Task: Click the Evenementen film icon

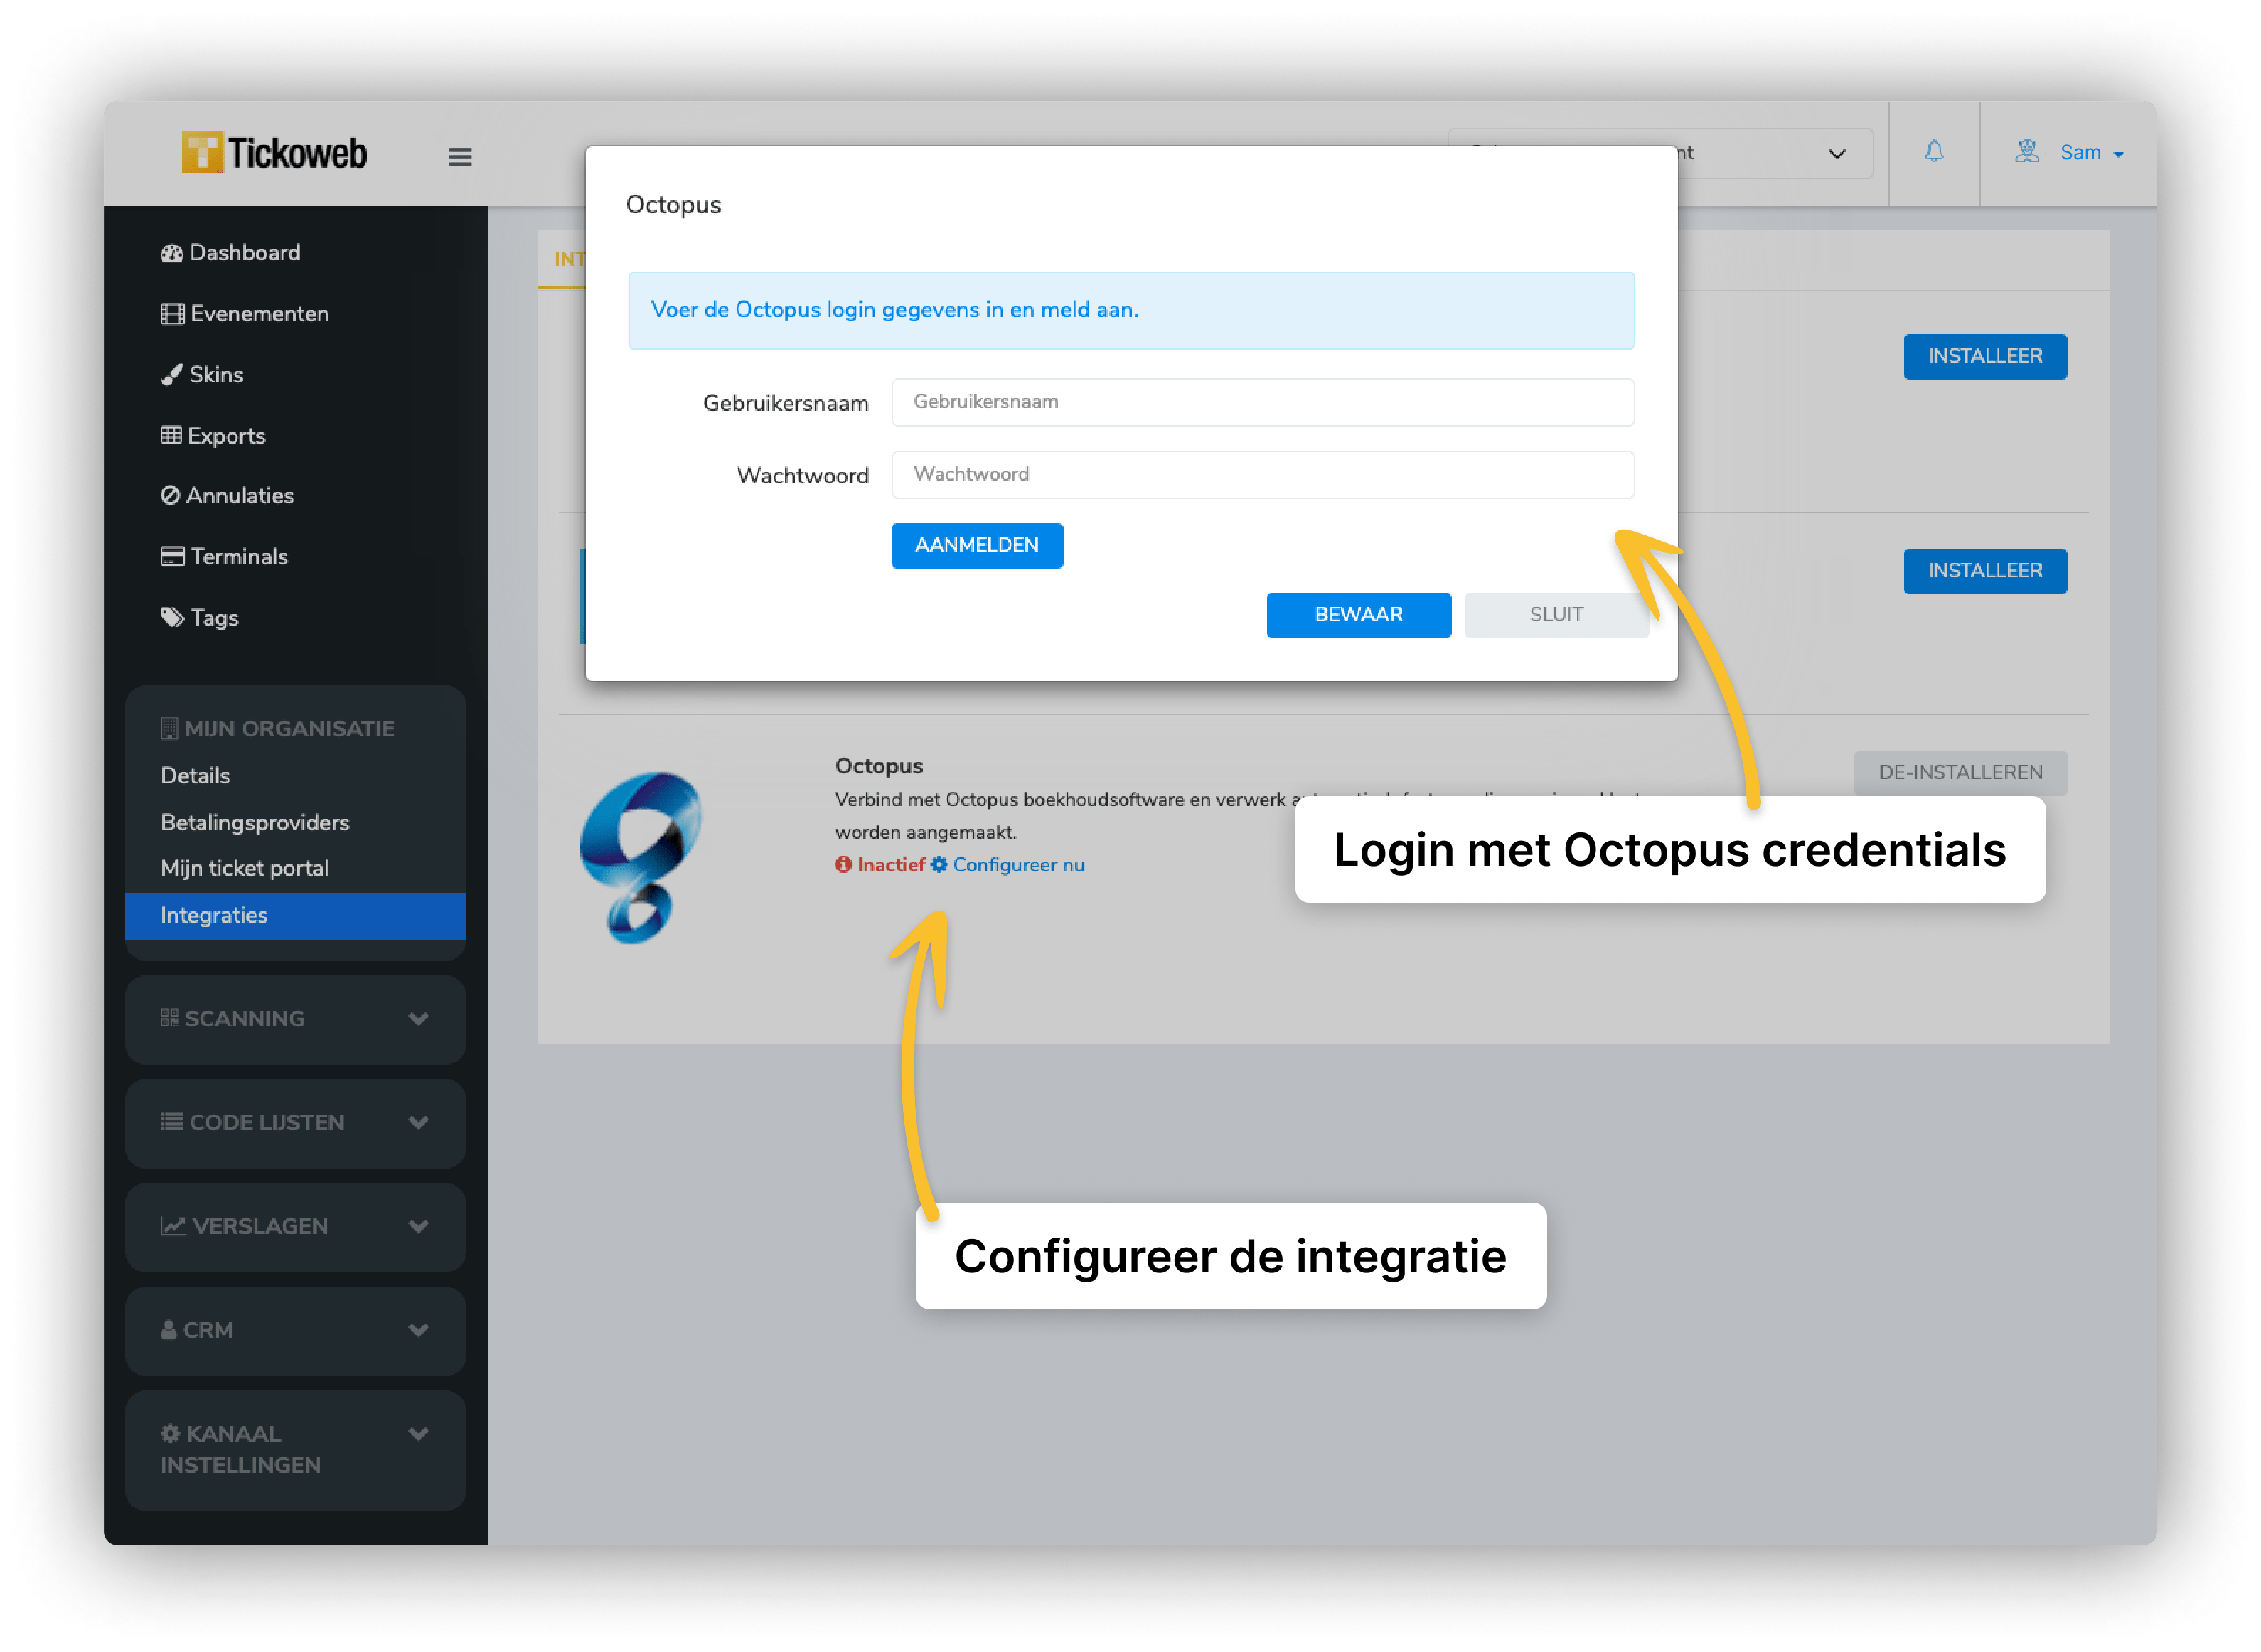Action: (172, 314)
